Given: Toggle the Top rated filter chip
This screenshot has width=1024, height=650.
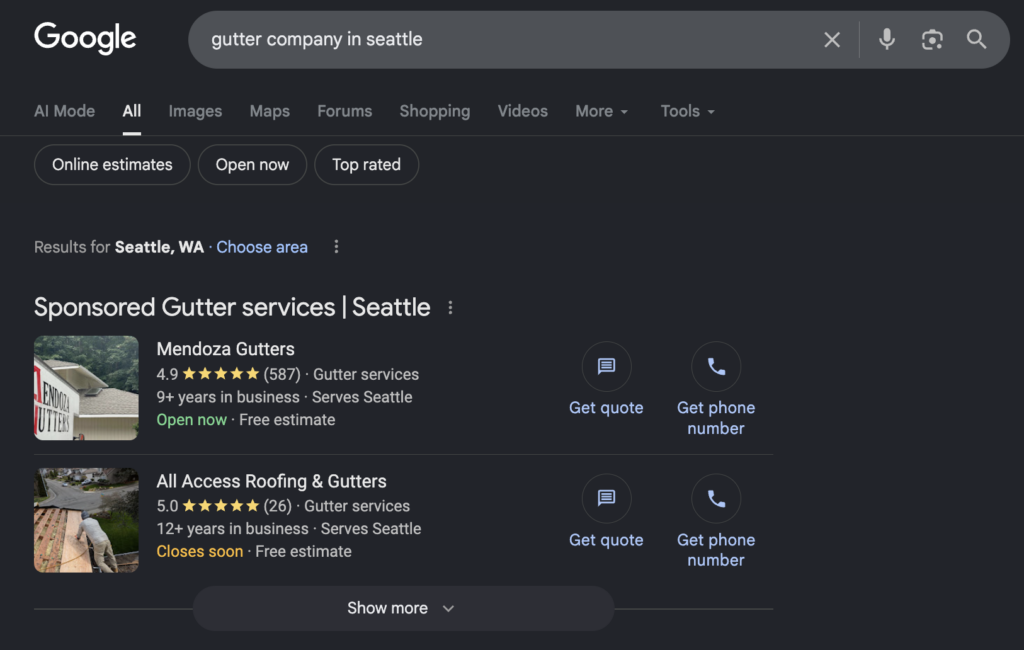Looking at the screenshot, I should tap(366, 165).
